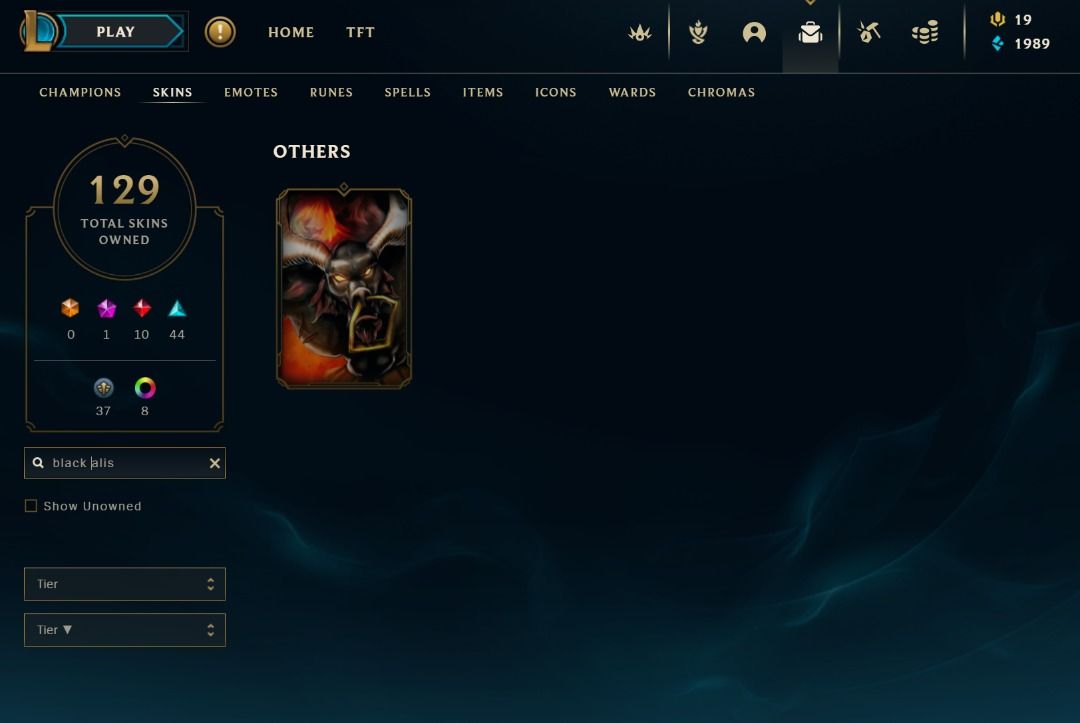Select the Alistar skin thumbnail
This screenshot has height=723, width=1080.
(x=344, y=288)
